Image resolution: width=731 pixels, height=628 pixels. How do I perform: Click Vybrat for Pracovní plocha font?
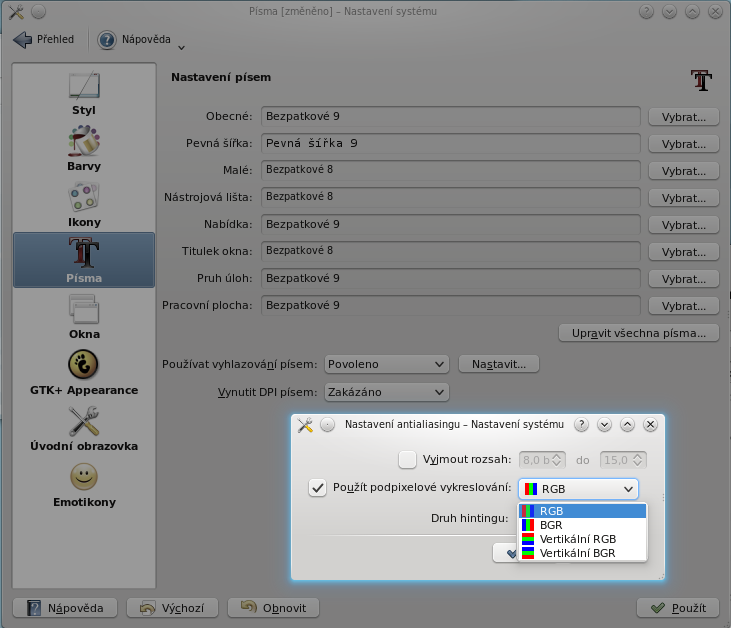[x=683, y=306]
